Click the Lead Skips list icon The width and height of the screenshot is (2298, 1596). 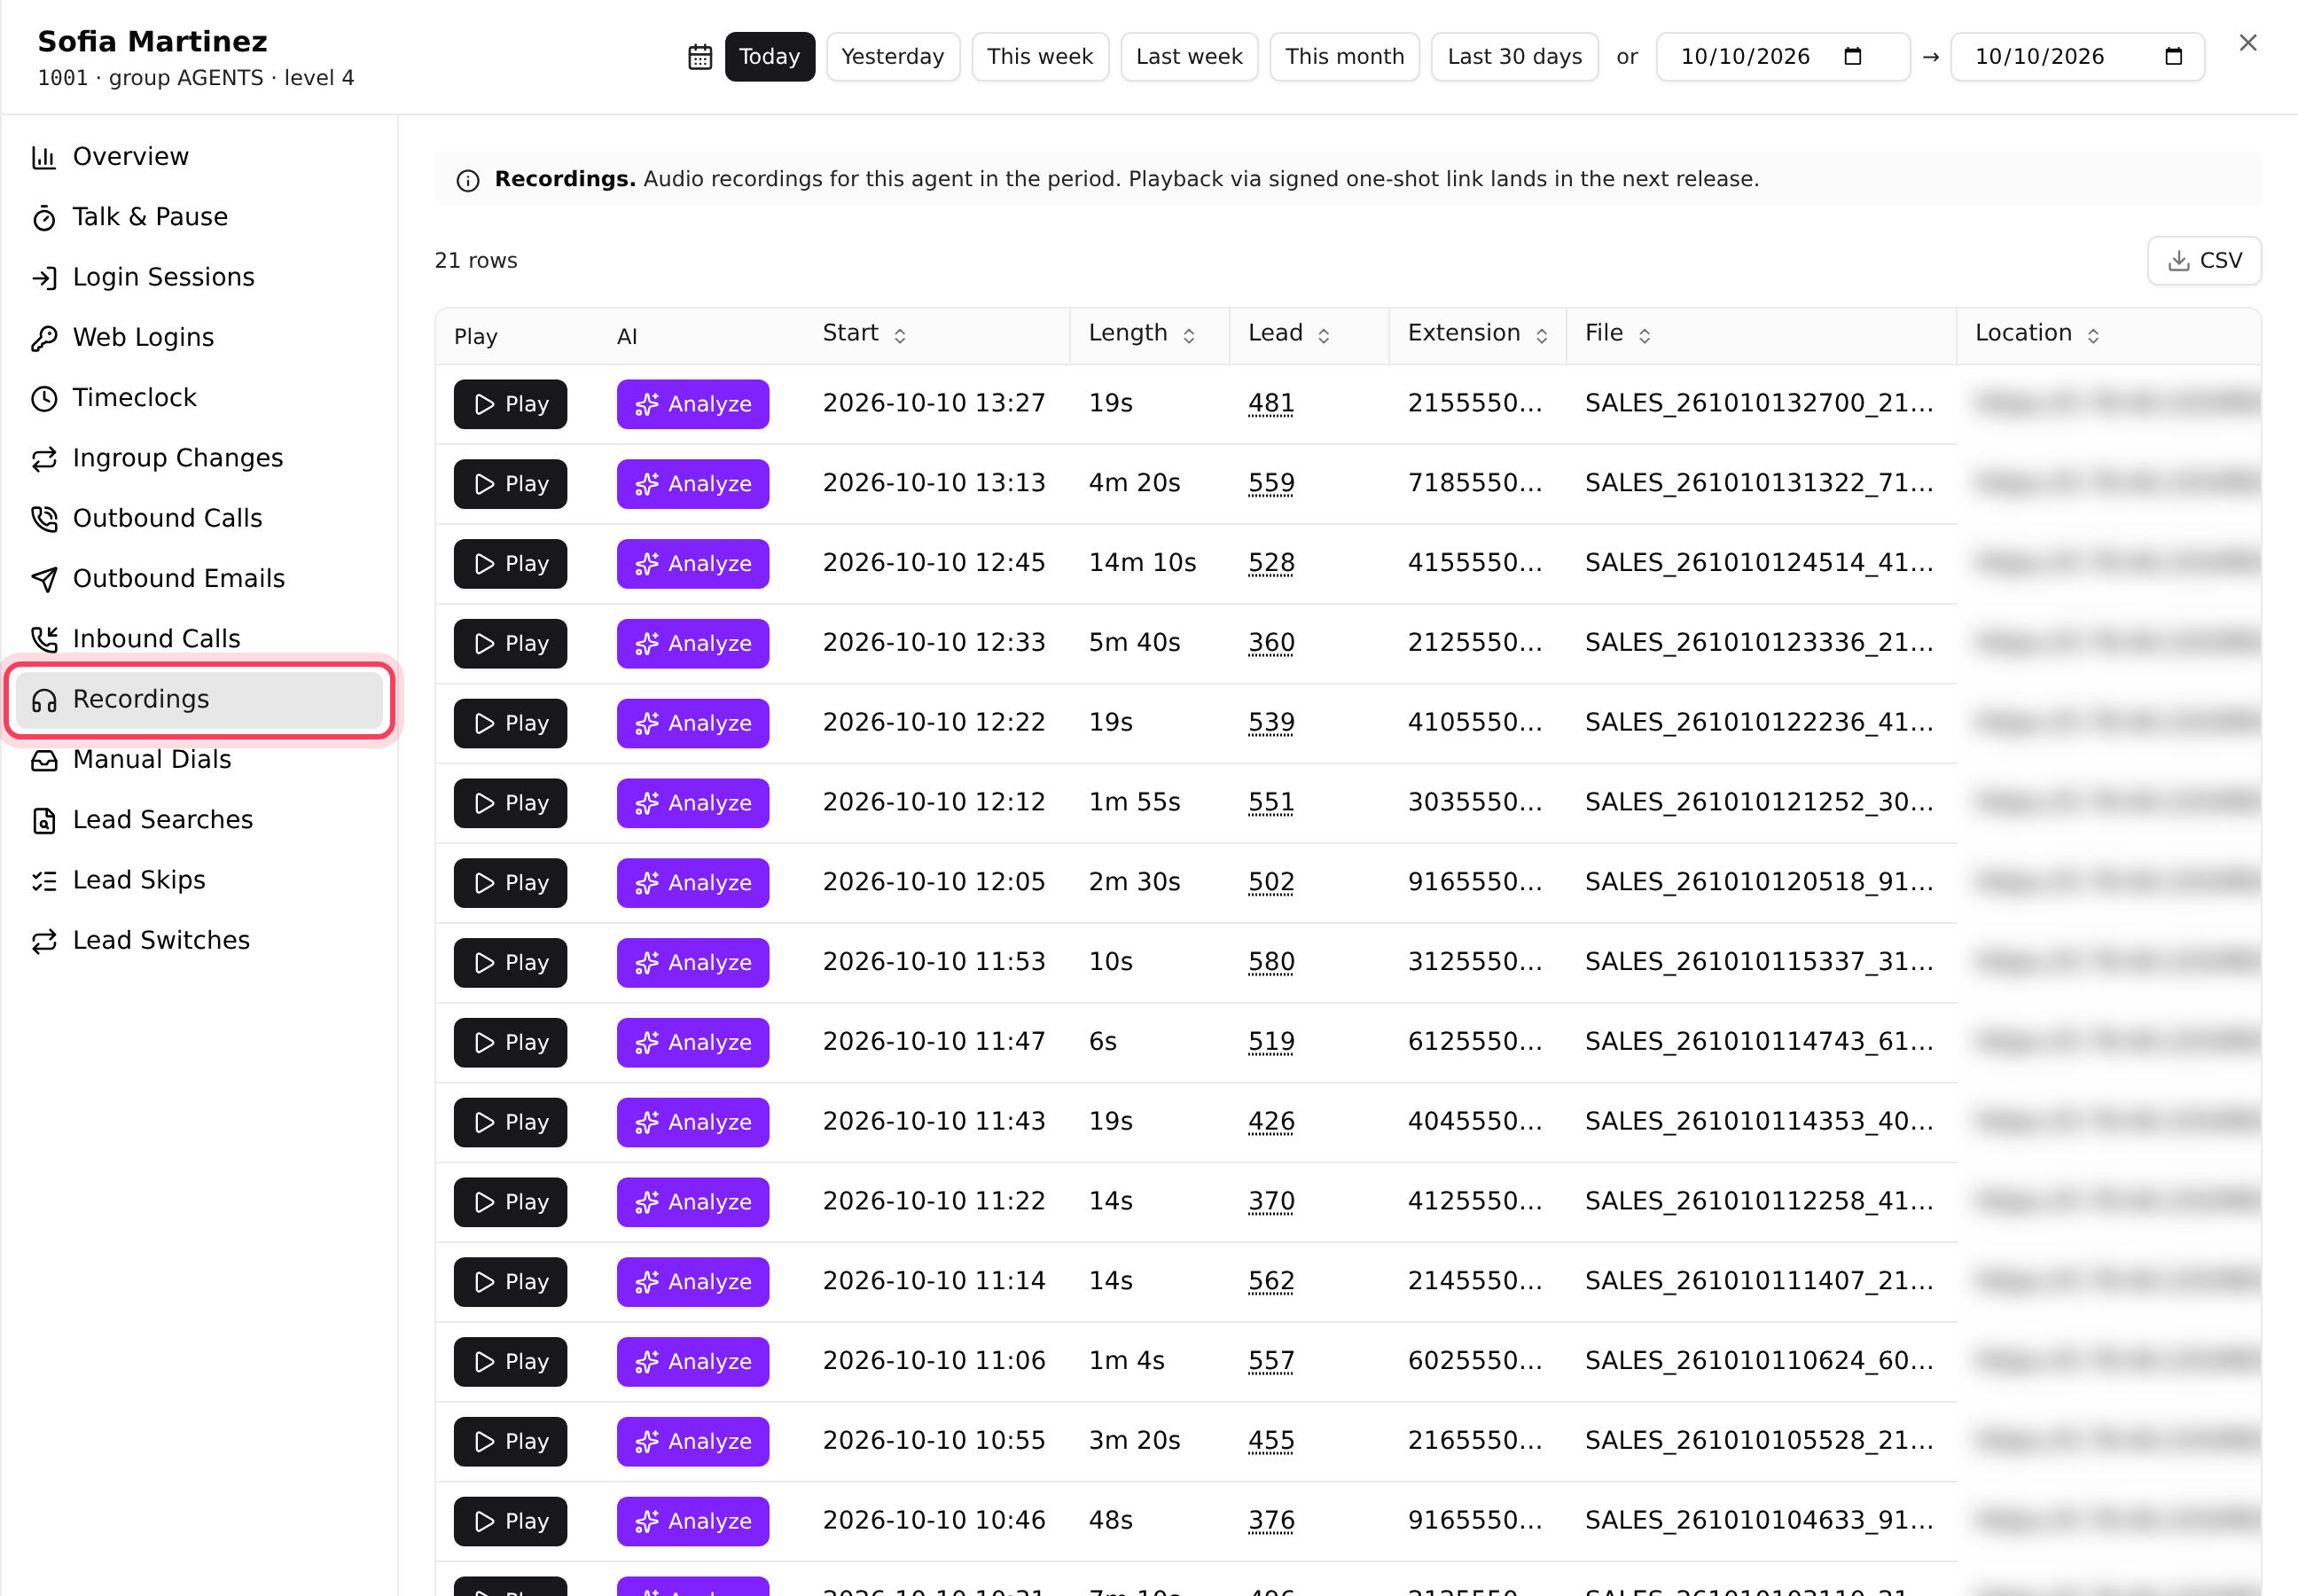pos(44,881)
